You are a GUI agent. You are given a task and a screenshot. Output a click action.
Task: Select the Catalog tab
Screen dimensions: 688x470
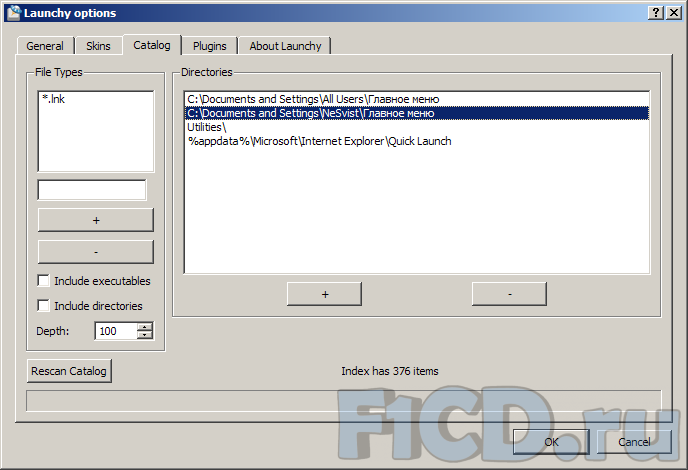(x=152, y=45)
